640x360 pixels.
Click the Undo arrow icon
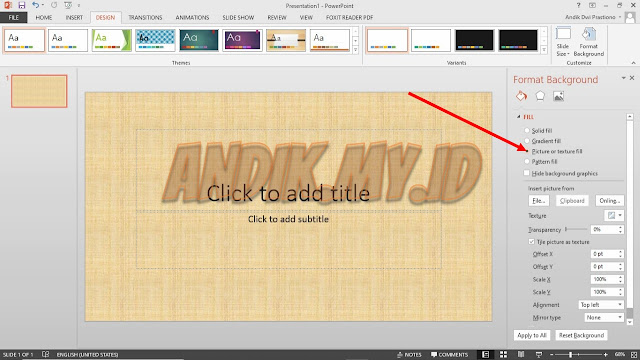click(x=36, y=5)
